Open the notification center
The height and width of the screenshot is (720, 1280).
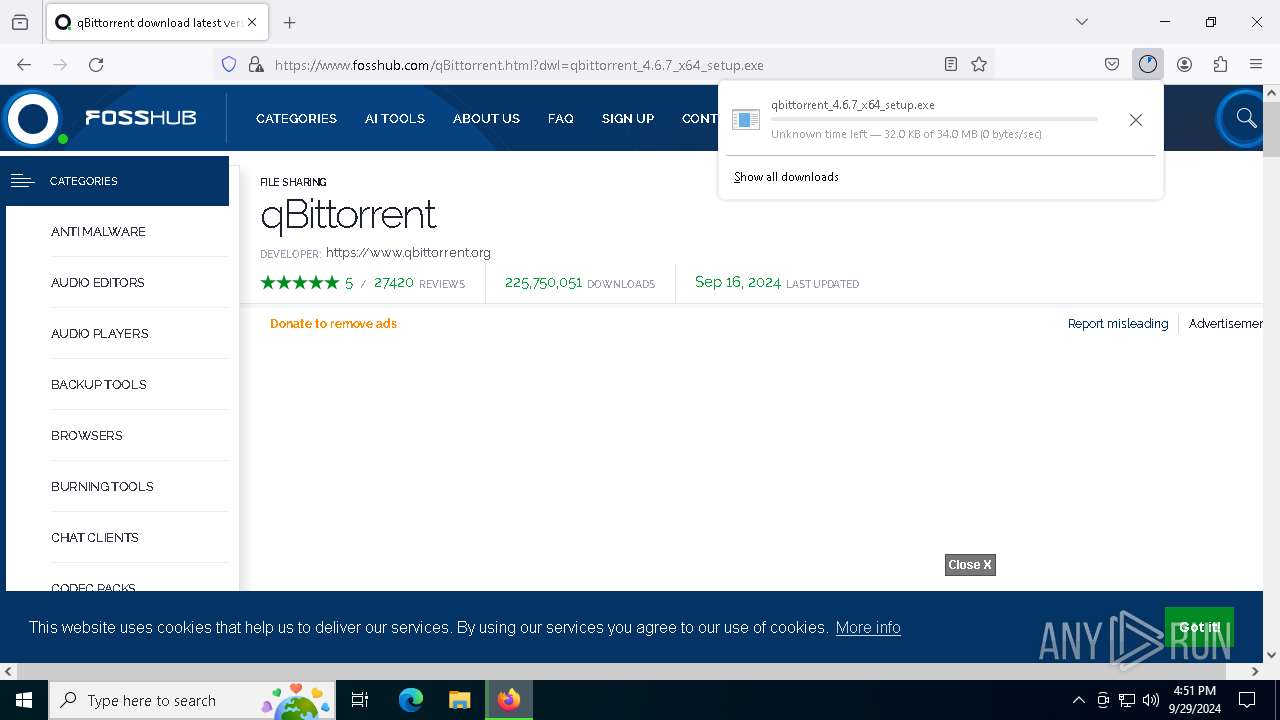tap(1247, 700)
